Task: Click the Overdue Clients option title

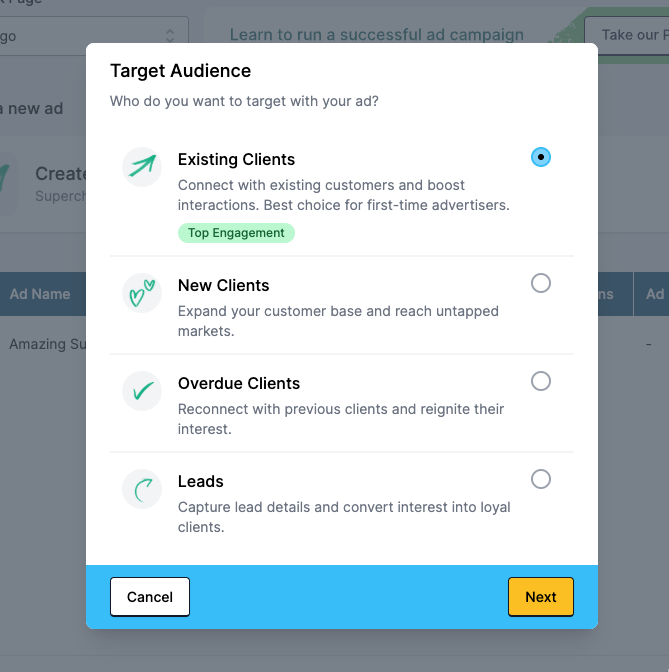Action: [x=239, y=384]
